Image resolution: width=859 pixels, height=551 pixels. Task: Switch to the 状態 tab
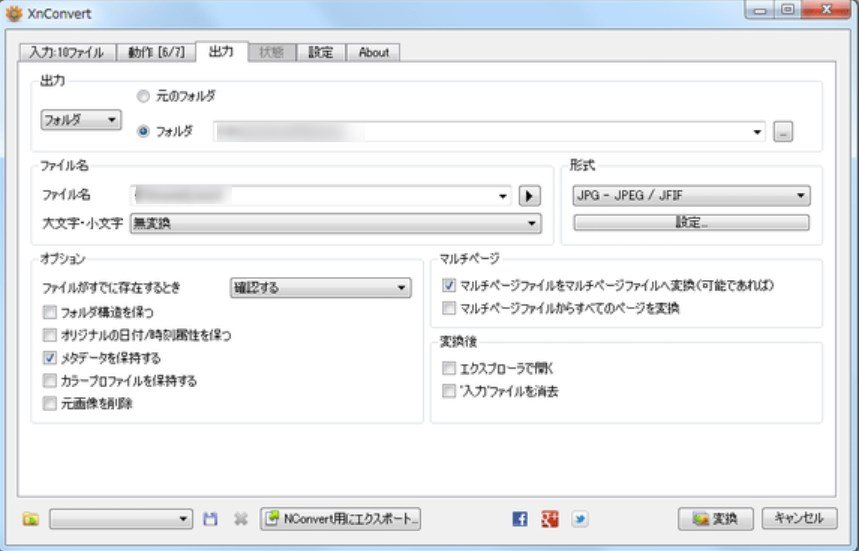[271, 53]
